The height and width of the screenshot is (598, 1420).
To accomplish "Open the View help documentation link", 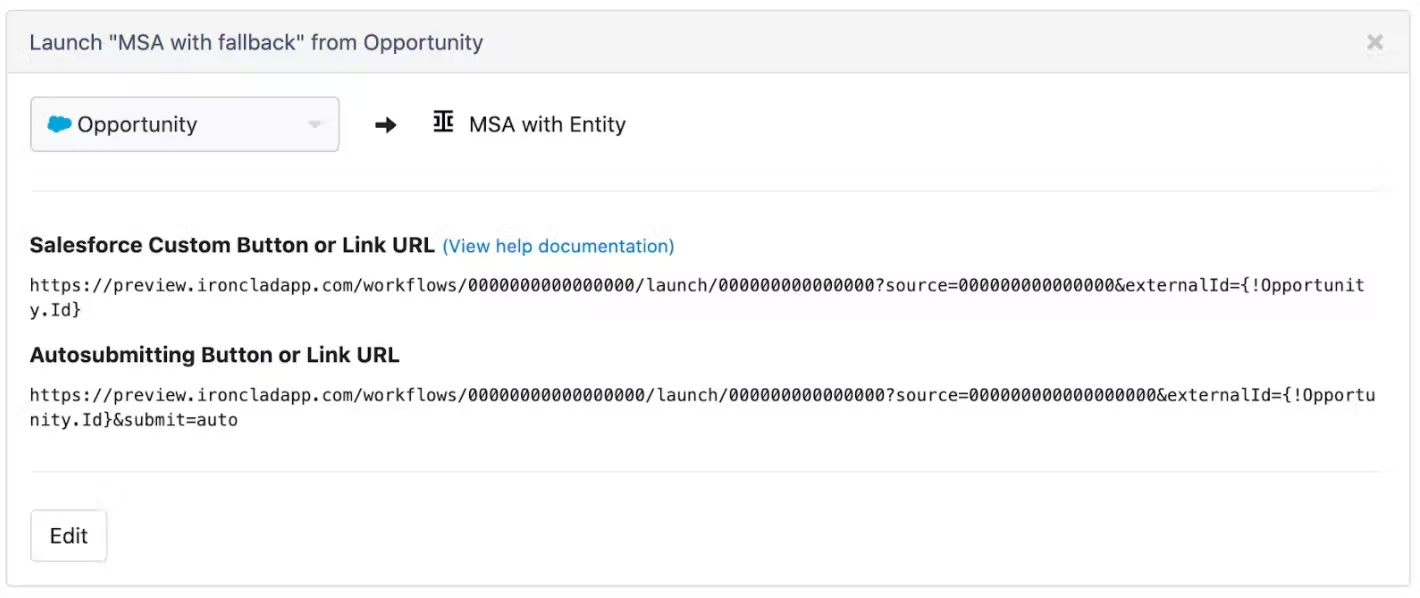I will [558, 246].
